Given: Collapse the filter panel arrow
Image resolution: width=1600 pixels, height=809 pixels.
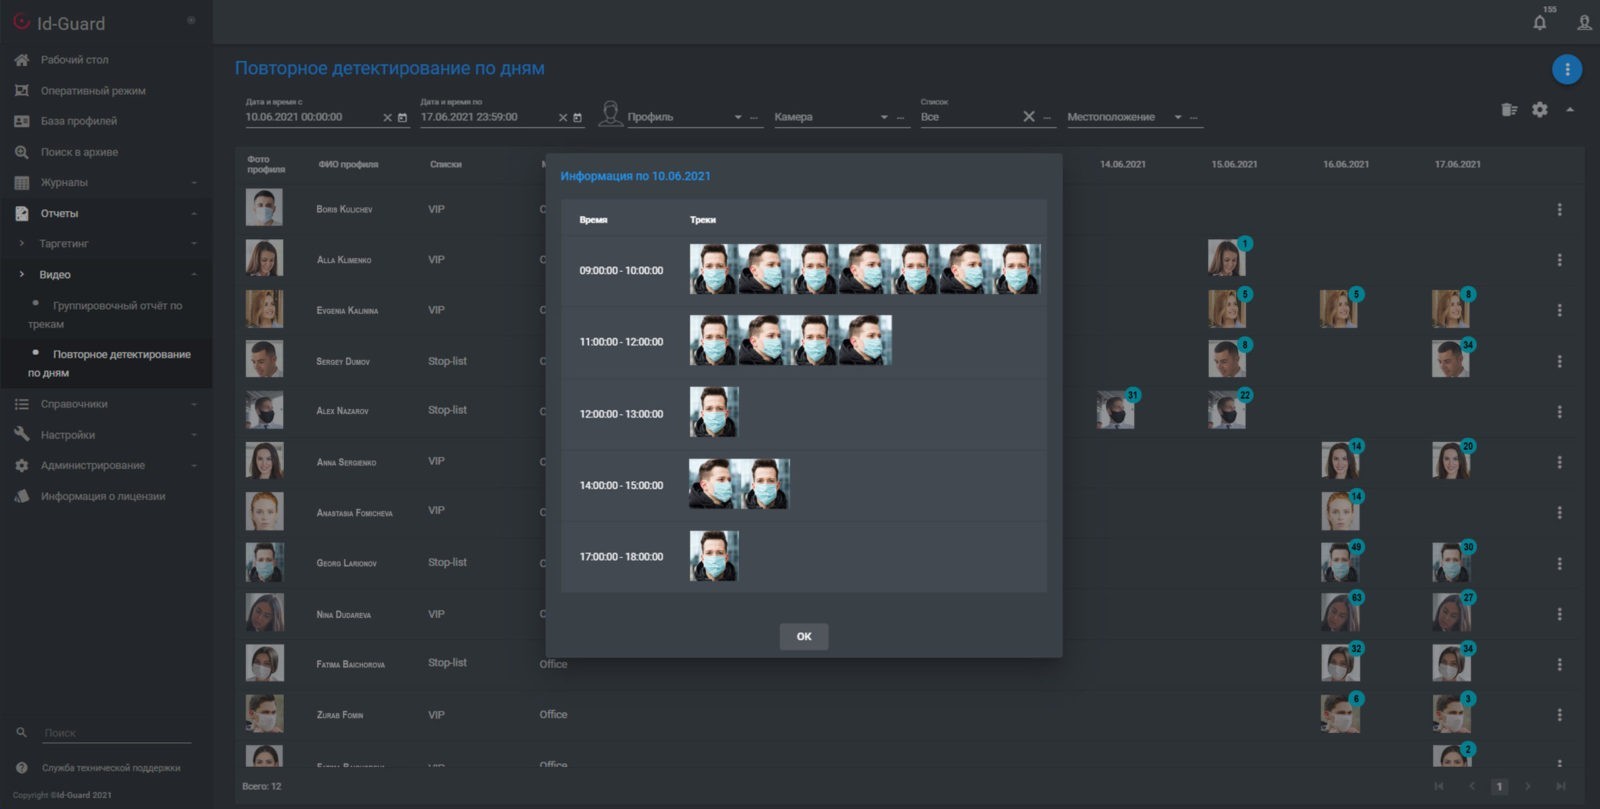Looking at the screenshot, I should point(1570,110).
